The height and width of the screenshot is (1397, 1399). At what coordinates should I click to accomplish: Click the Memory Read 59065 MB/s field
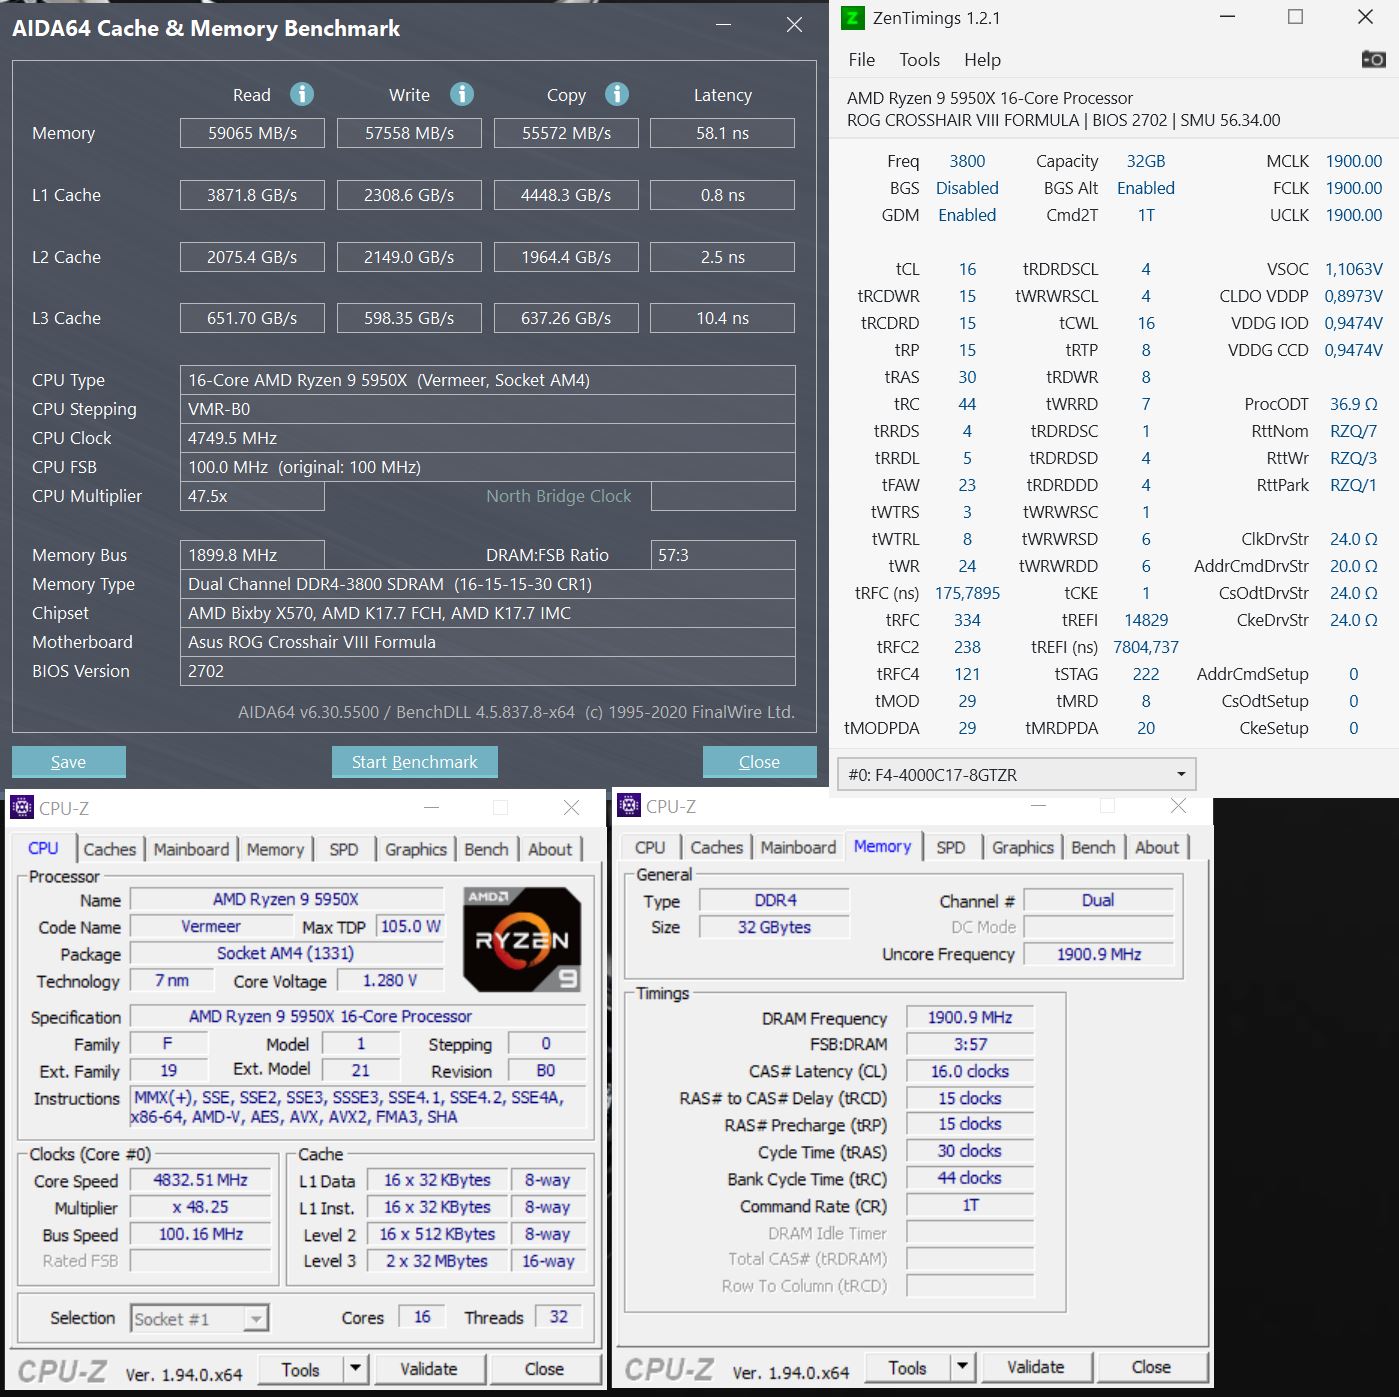coord(252,133)
